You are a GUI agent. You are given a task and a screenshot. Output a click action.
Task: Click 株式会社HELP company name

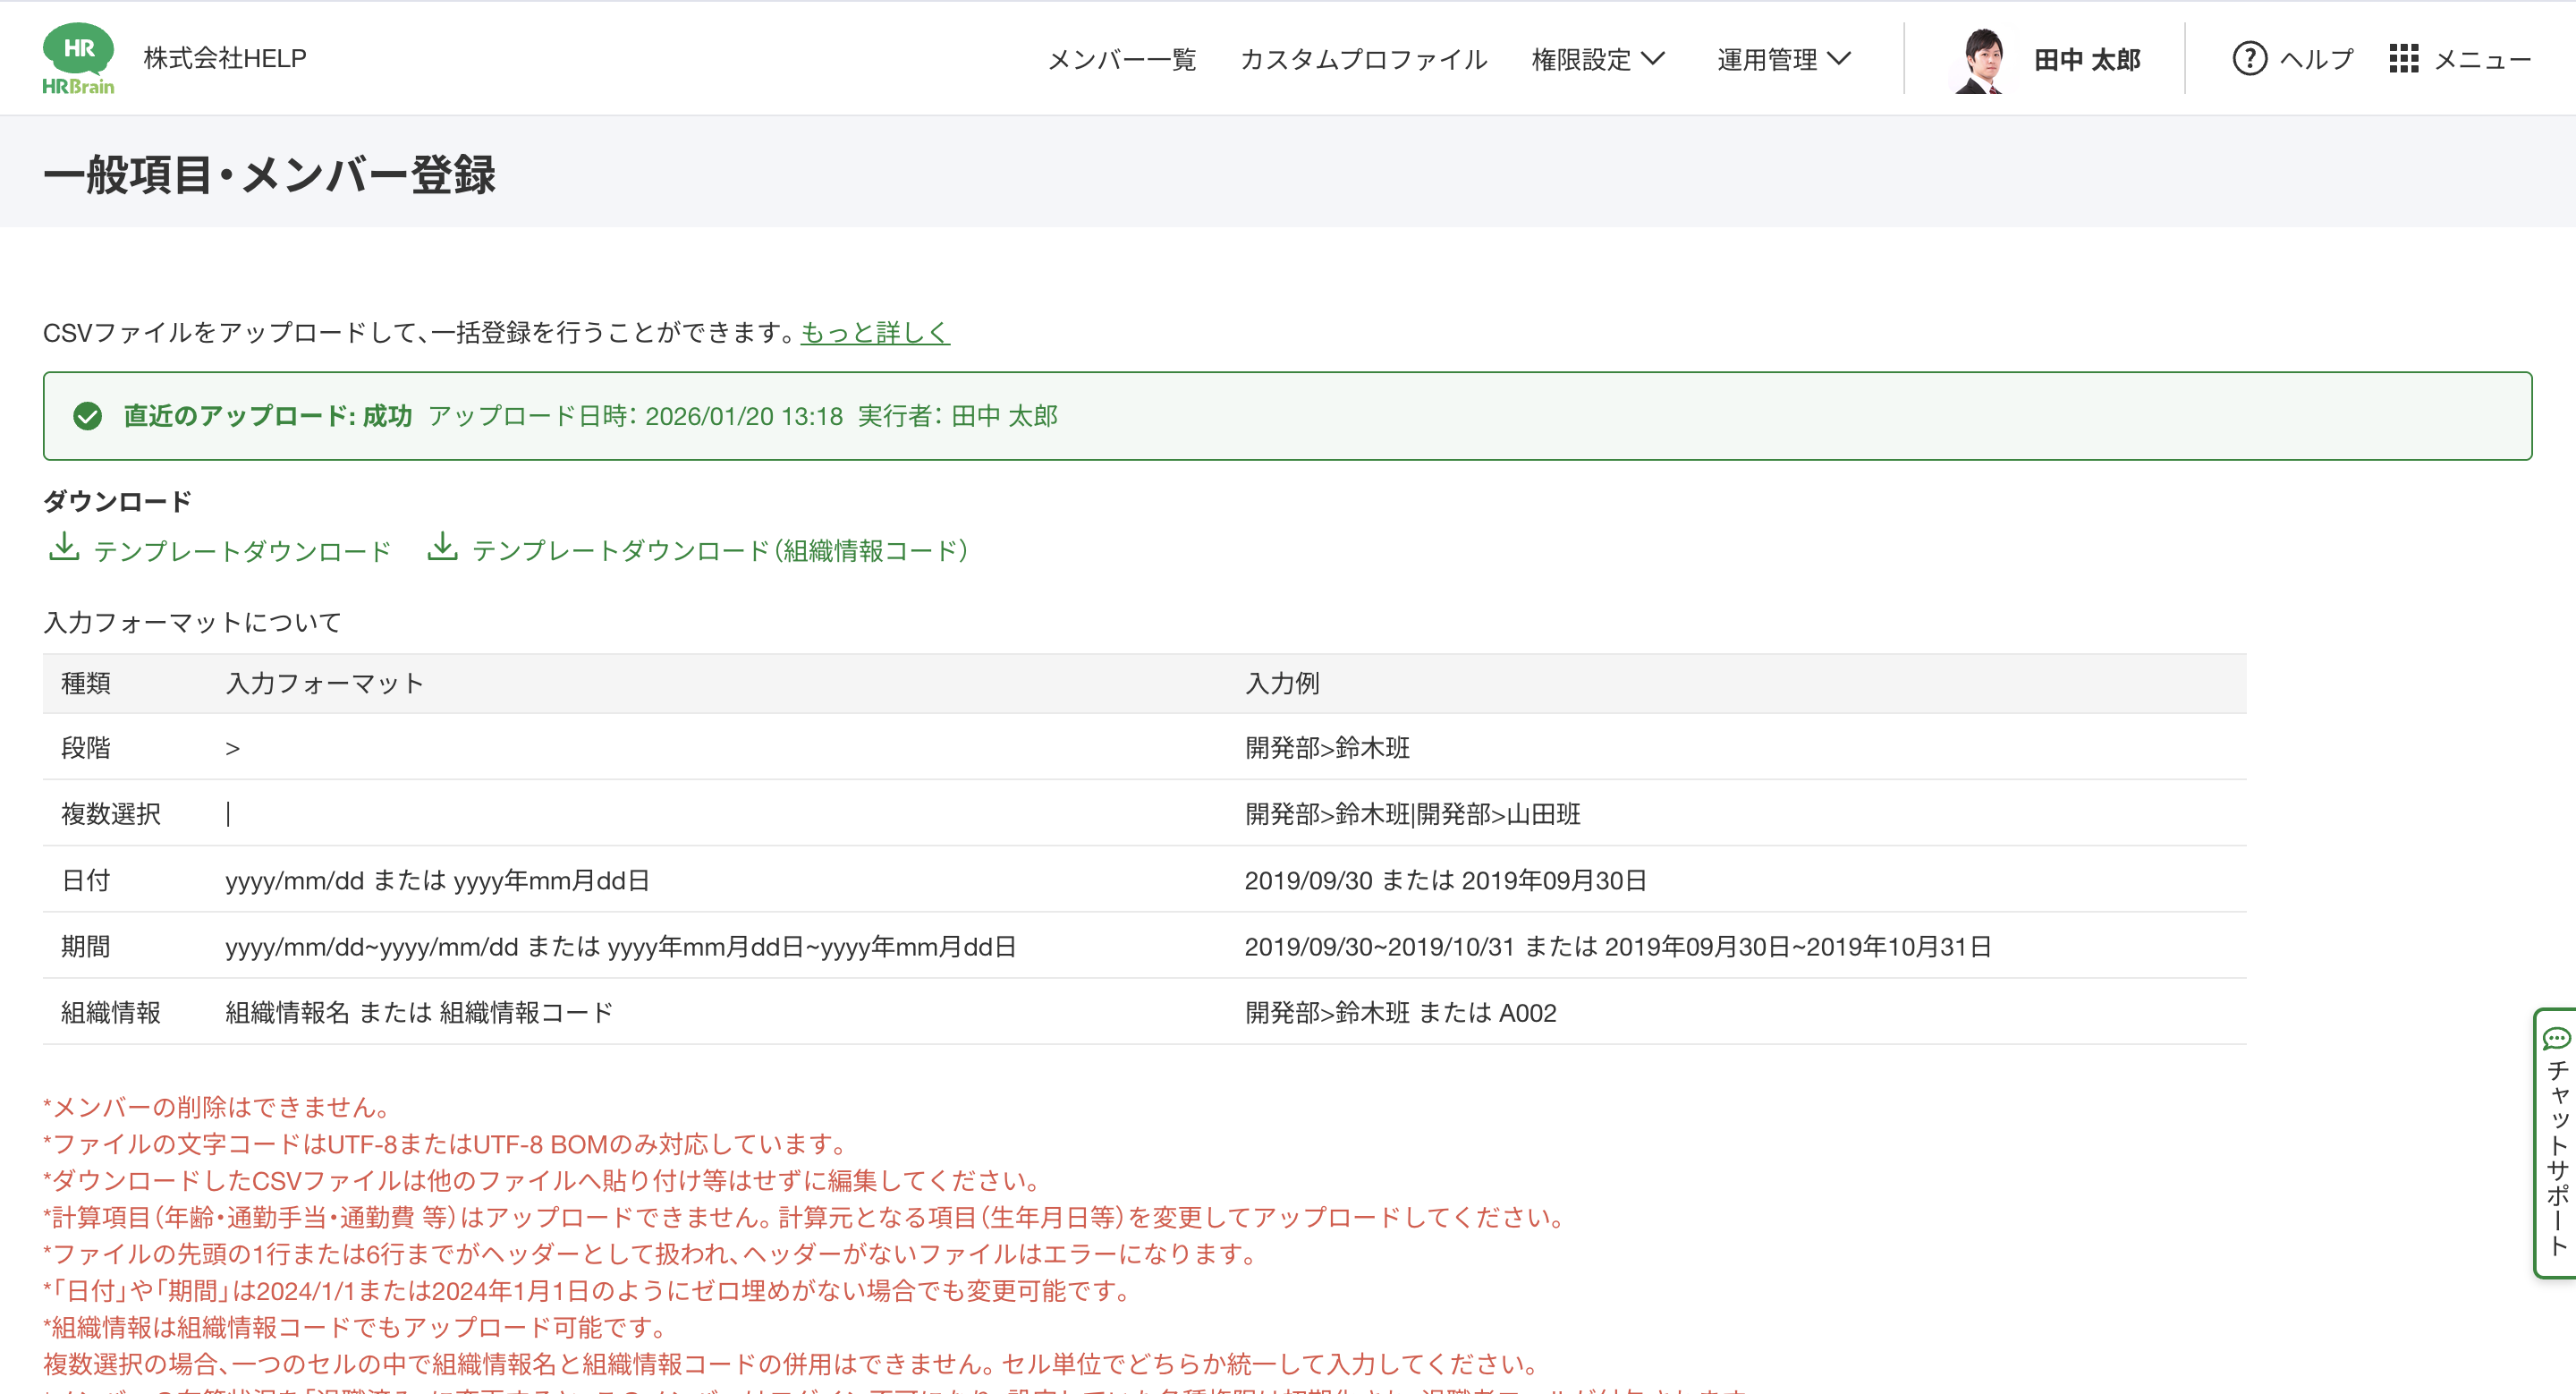coord(225,58)
